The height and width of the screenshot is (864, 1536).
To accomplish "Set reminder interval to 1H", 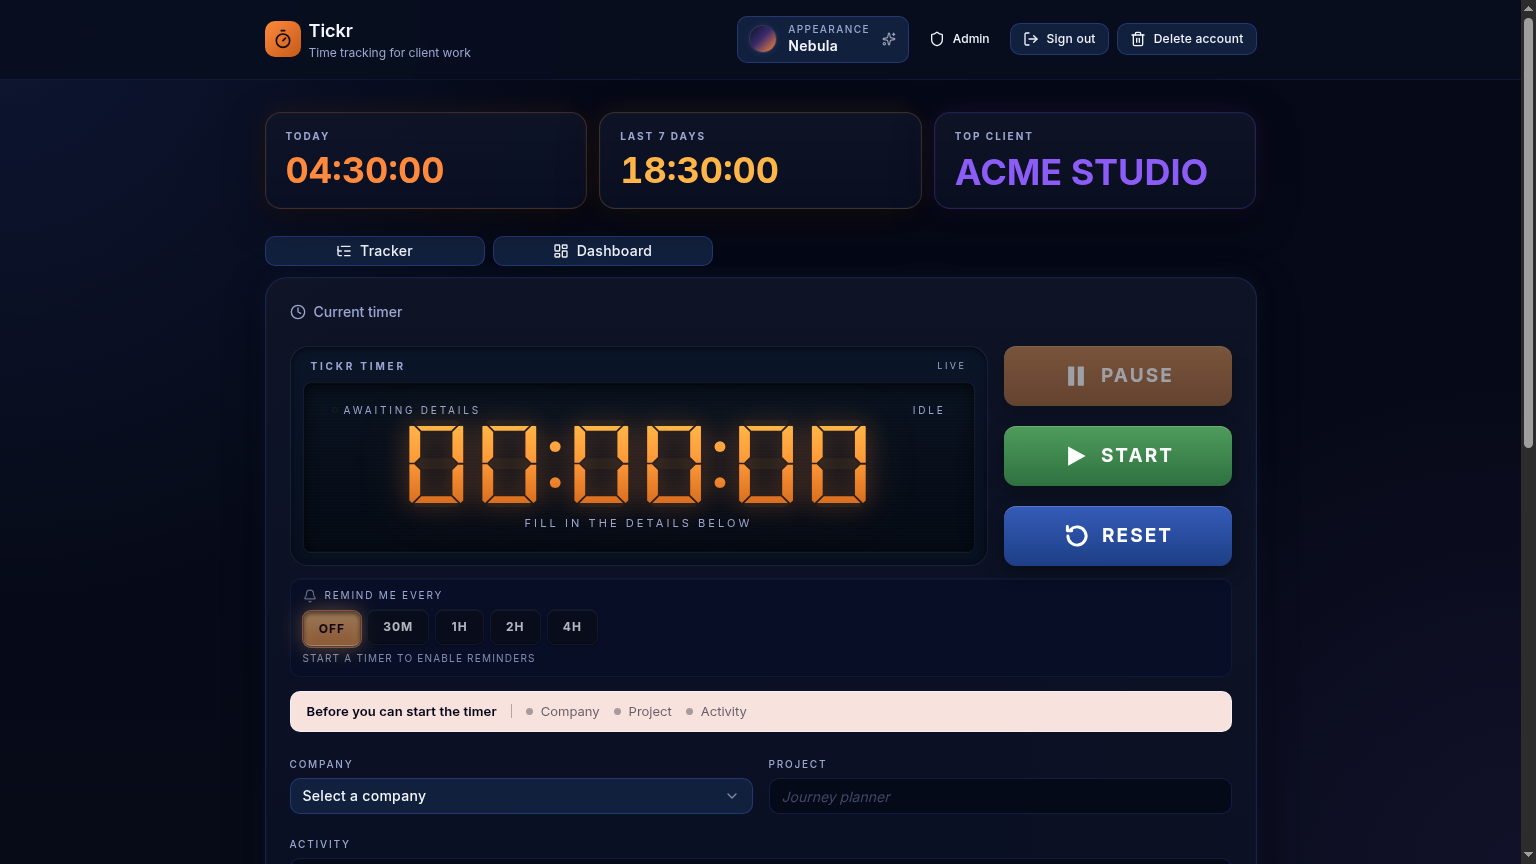I will 459,627.
